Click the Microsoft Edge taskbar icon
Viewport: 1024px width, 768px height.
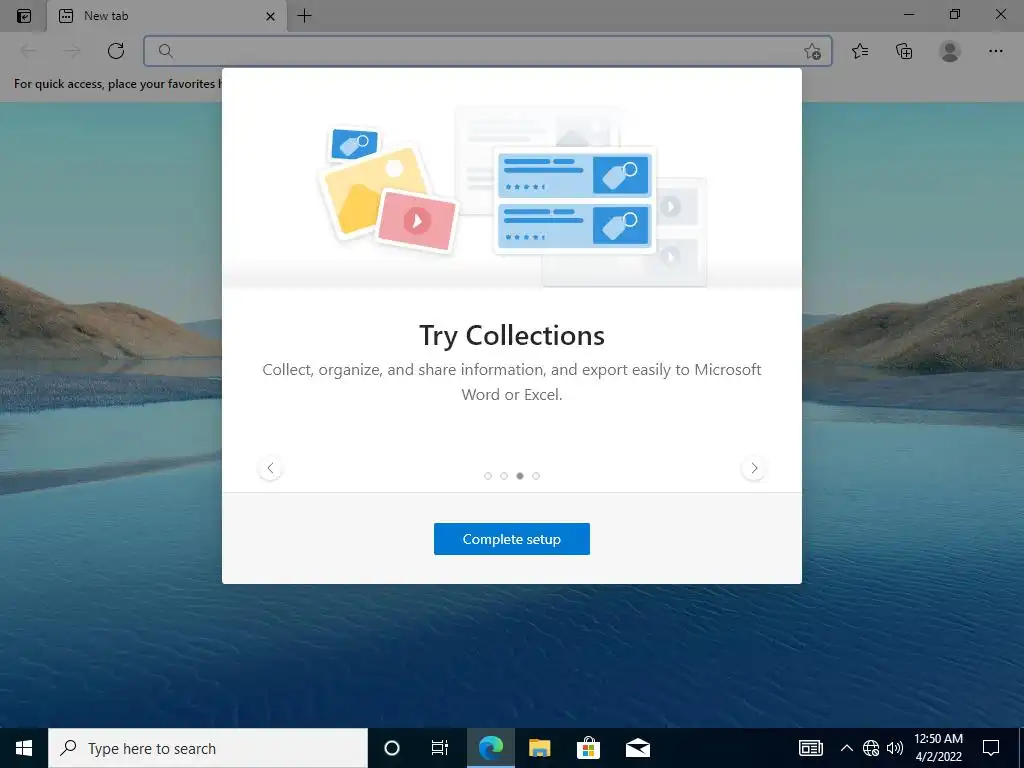[490, 748]
